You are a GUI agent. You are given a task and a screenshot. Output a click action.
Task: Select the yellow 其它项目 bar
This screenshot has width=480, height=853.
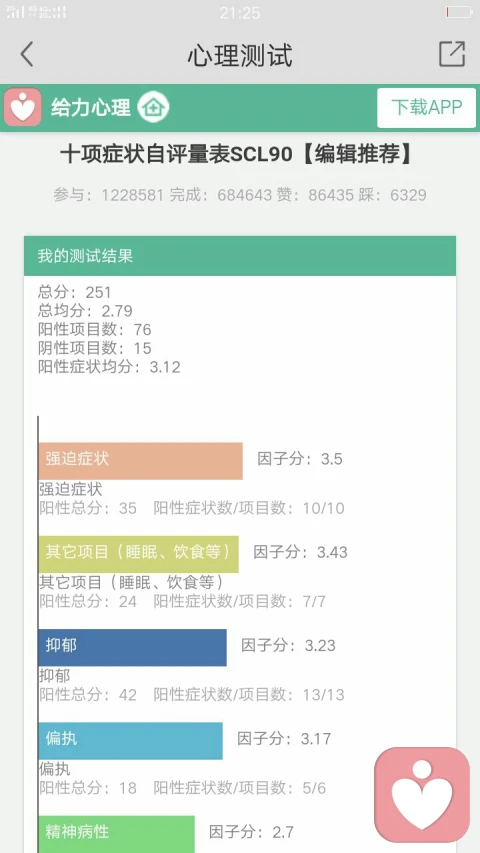pyautogui.click(x=138, y=554)
